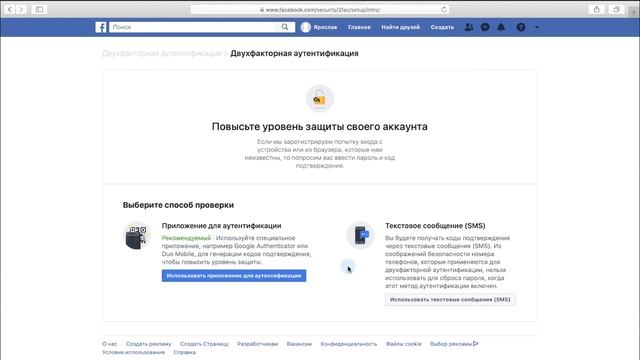
Task: Click the Facebook logo icon
Action: (x=101, y=27)
